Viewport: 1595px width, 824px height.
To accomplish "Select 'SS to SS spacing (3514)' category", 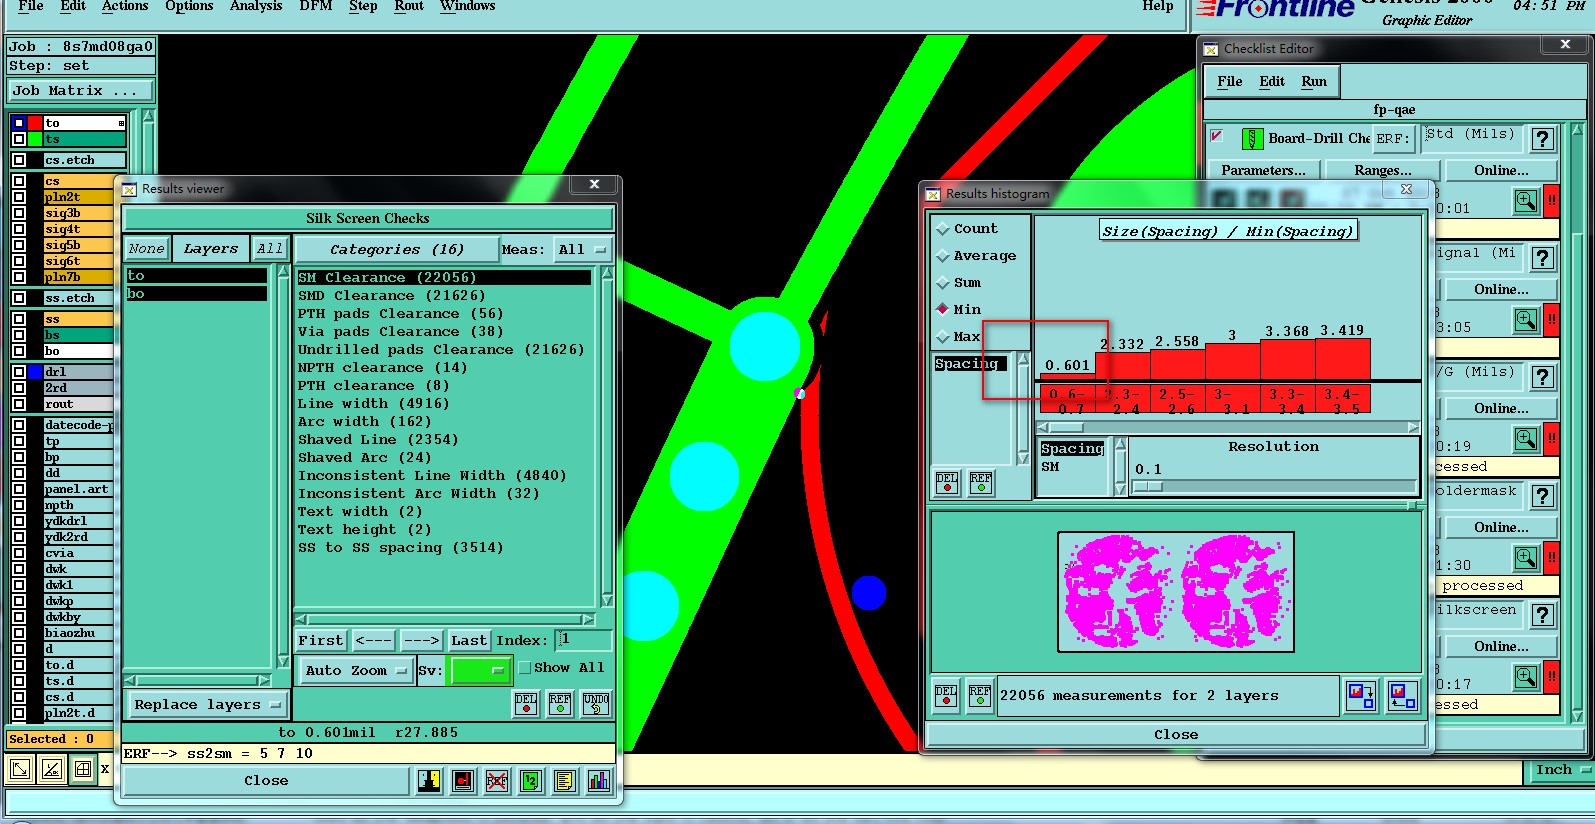I will coord(400,548).
